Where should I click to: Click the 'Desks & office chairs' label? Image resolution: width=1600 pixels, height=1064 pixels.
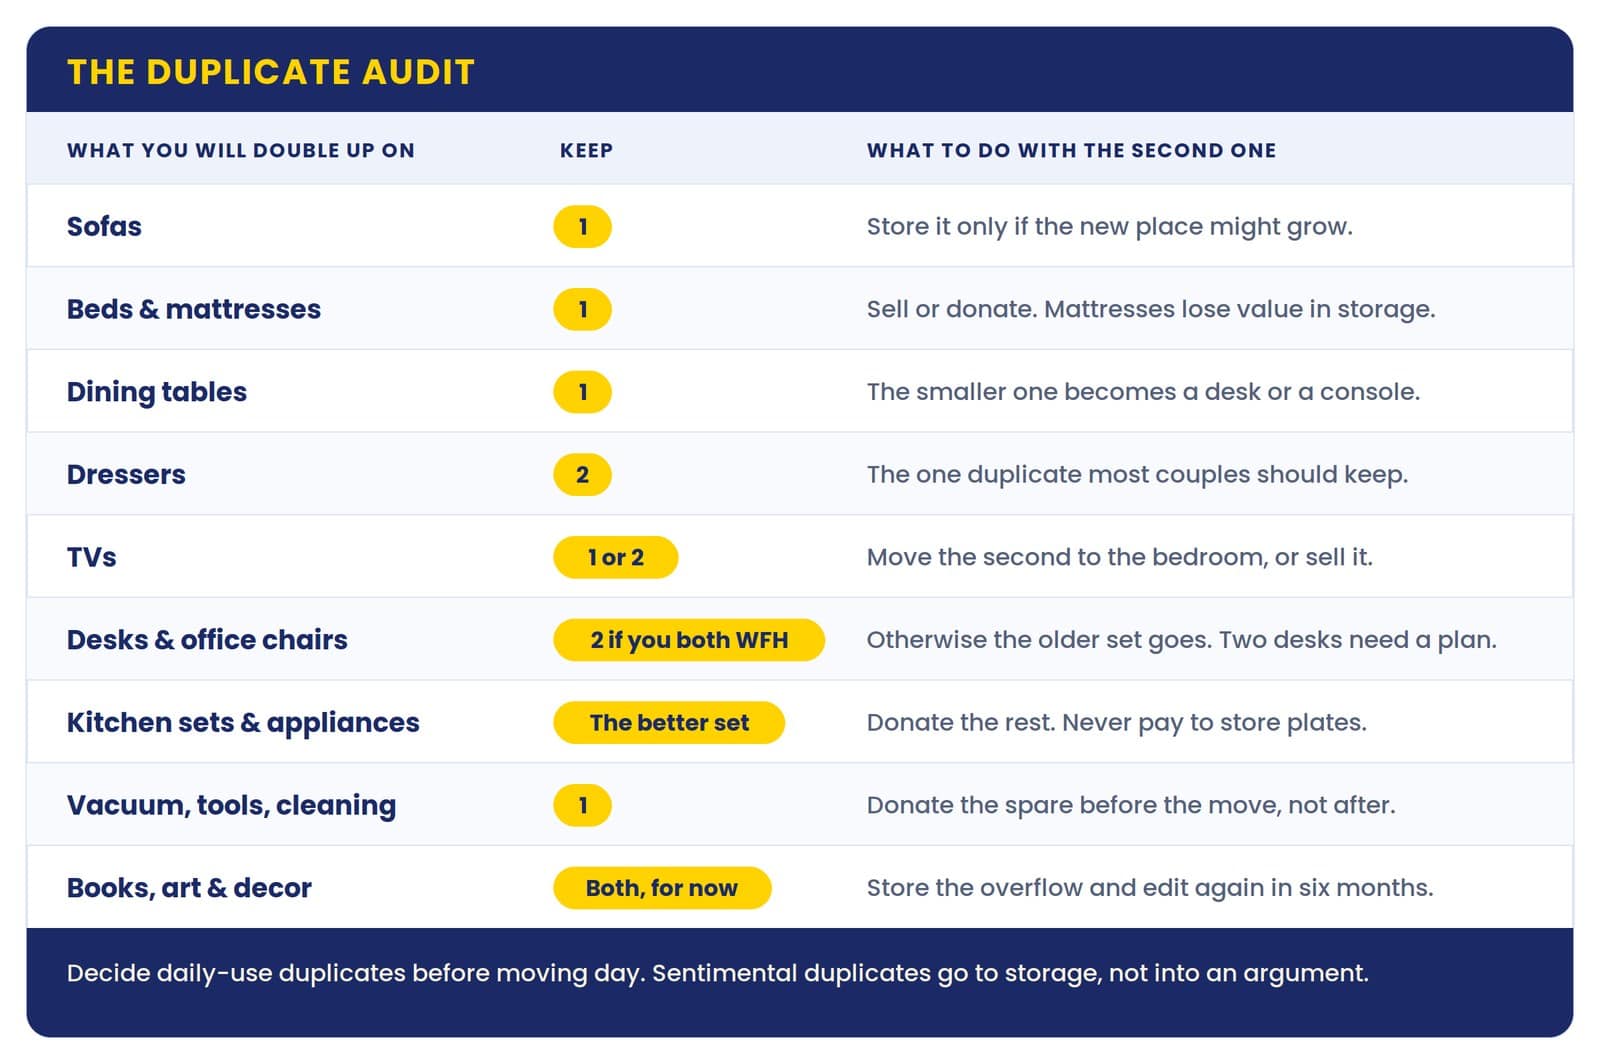point(207,640)
